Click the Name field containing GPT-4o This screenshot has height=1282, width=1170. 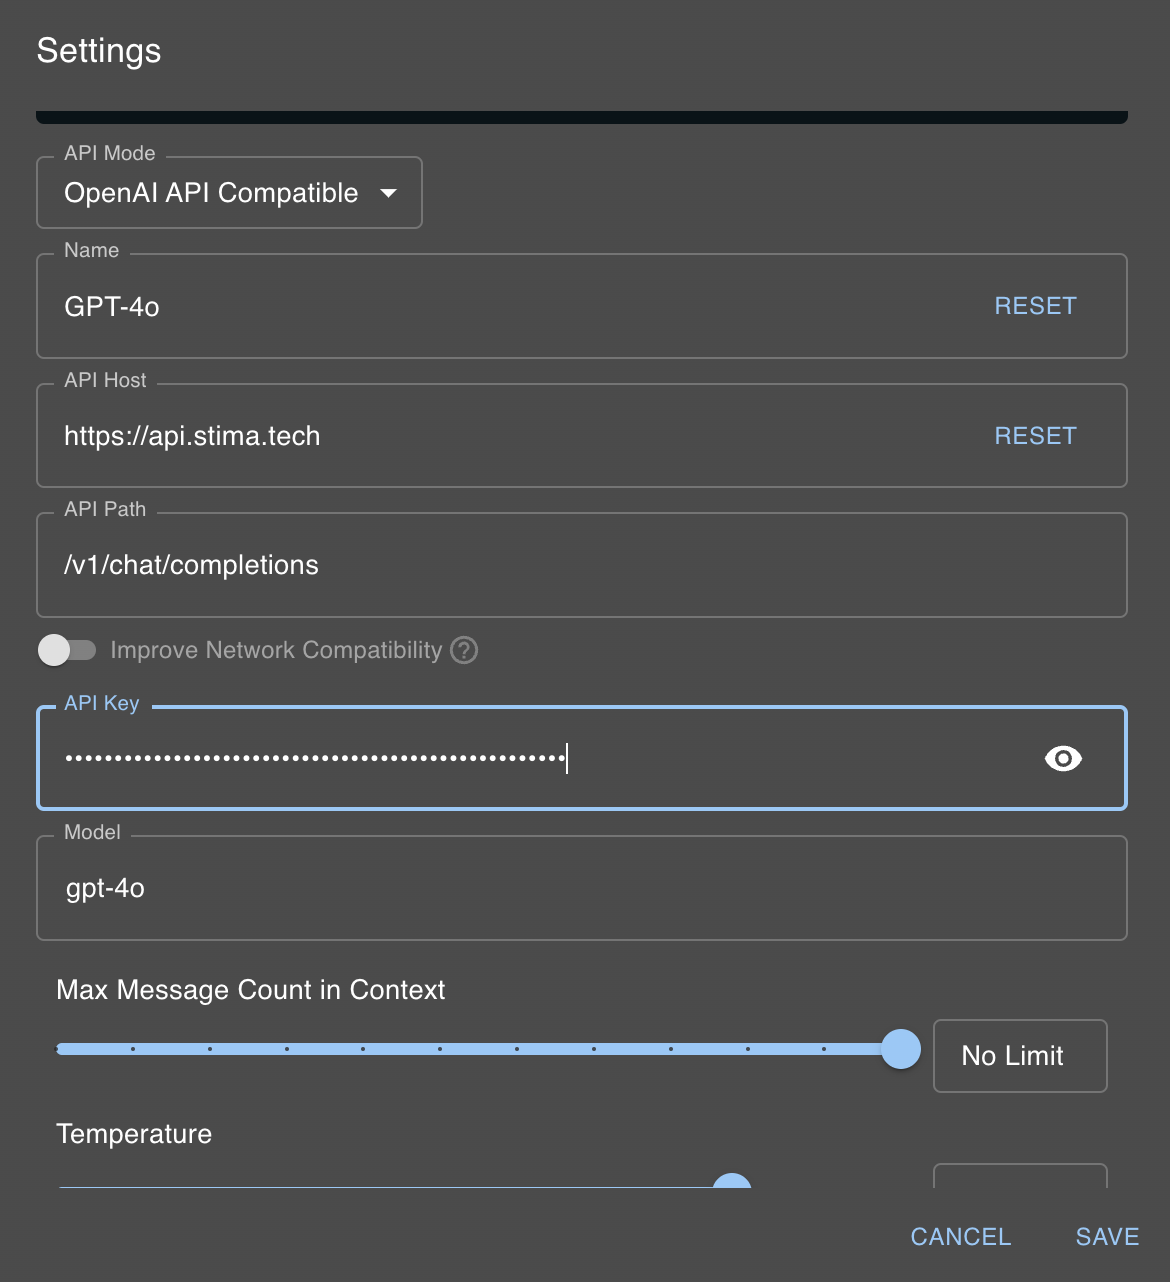500,306
